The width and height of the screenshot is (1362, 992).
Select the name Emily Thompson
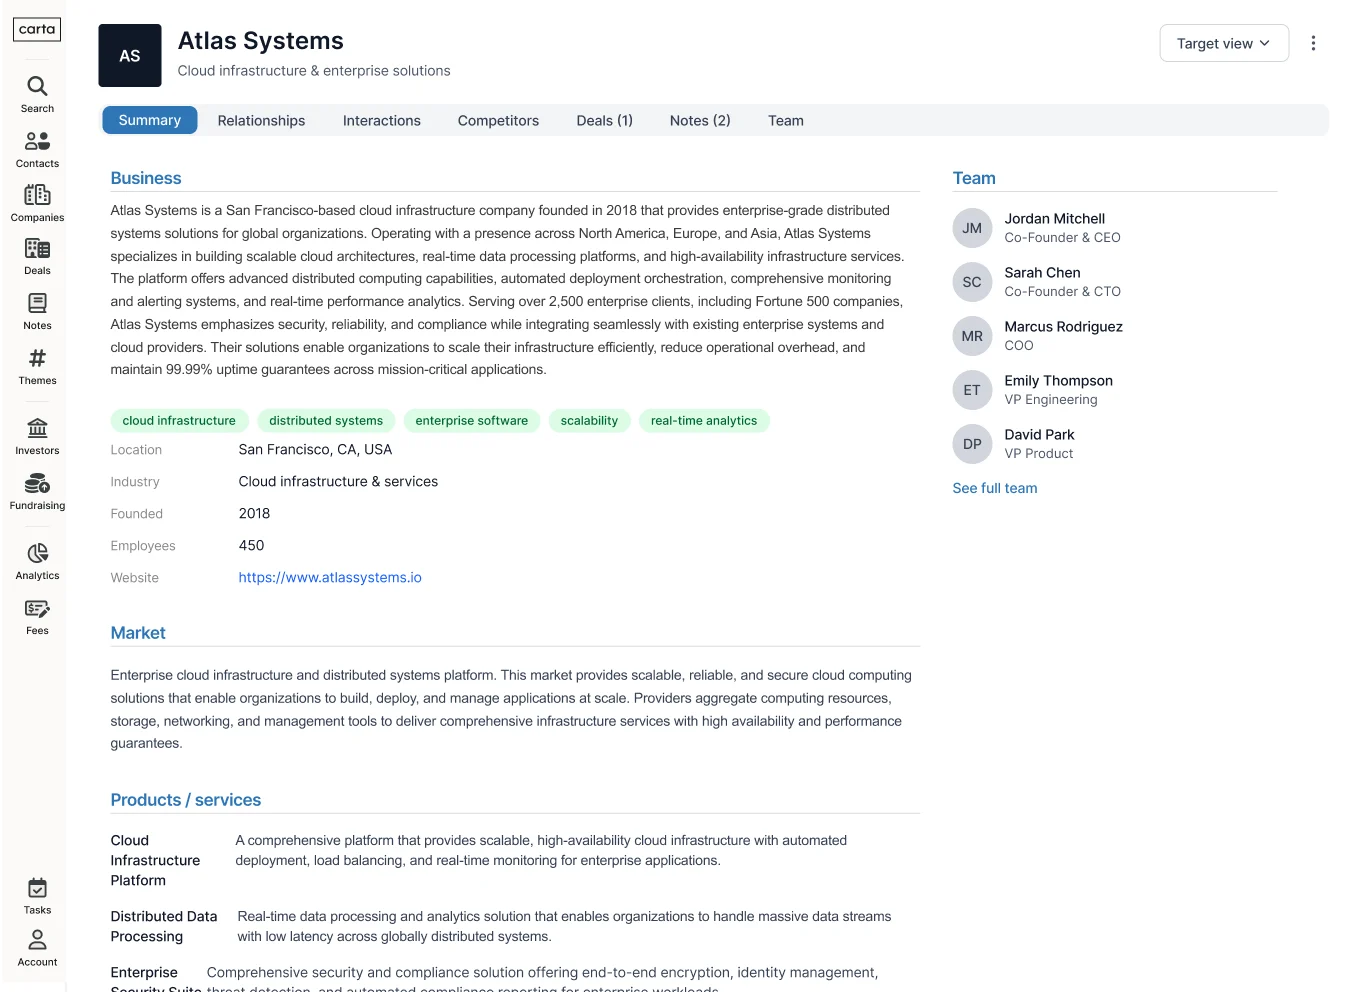[x=1059, y=380]
